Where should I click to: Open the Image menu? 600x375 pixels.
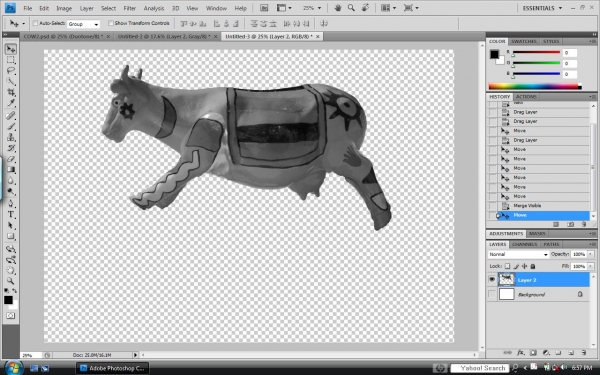click(x=64, y=8)
